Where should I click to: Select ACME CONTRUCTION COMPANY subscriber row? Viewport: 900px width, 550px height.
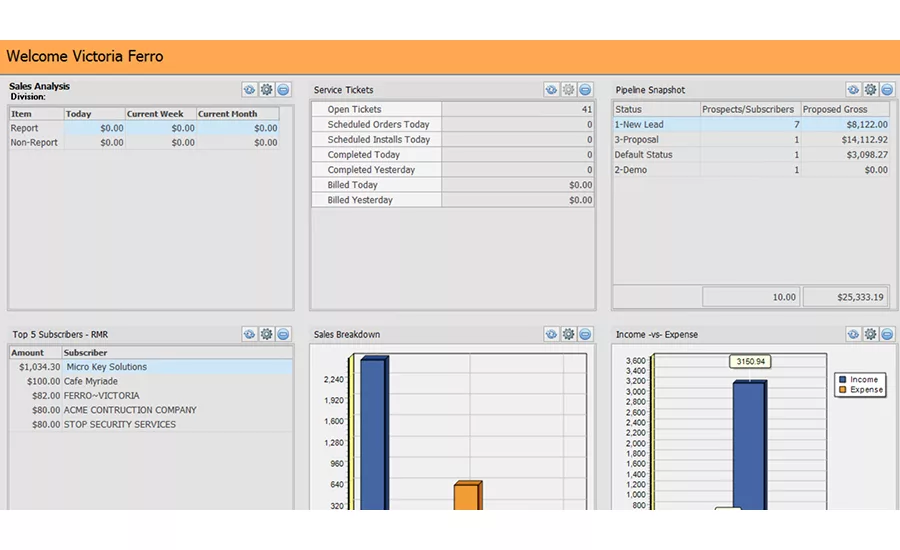pyautogui.click(x=150, y=410)
